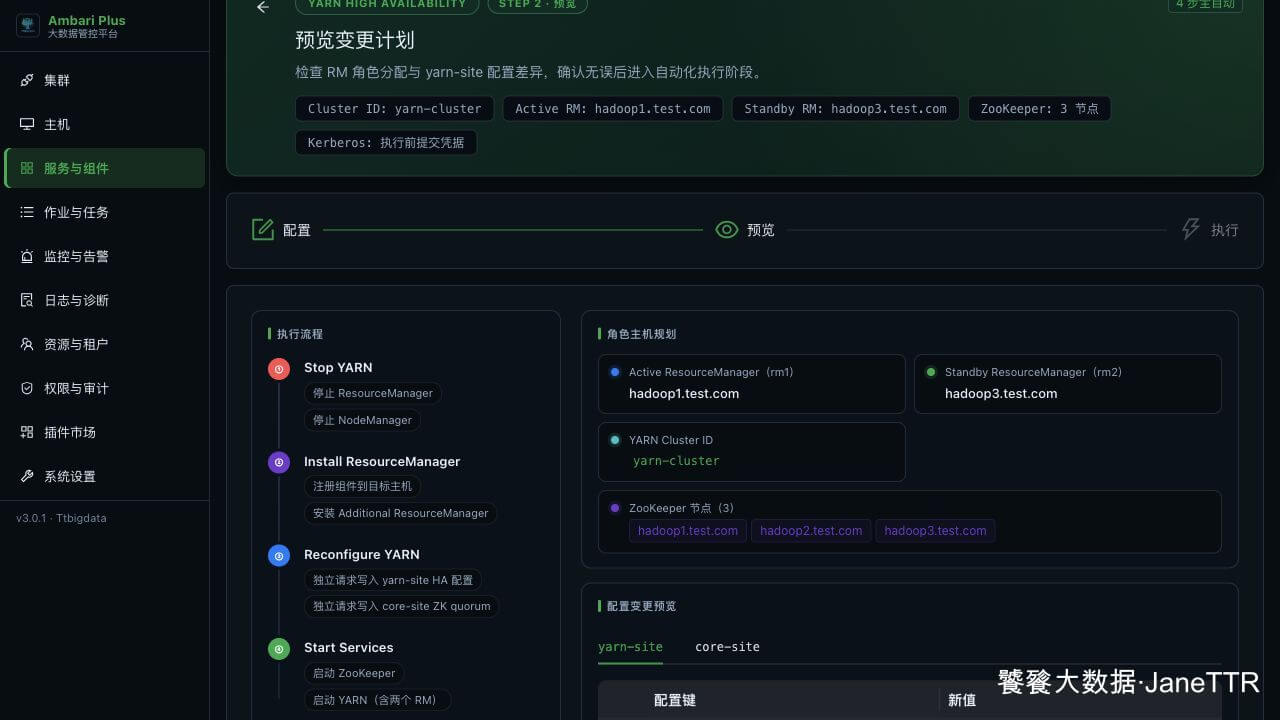Click the red Stop YARN step icon
1280x720 pixels.
pos(279,369)
